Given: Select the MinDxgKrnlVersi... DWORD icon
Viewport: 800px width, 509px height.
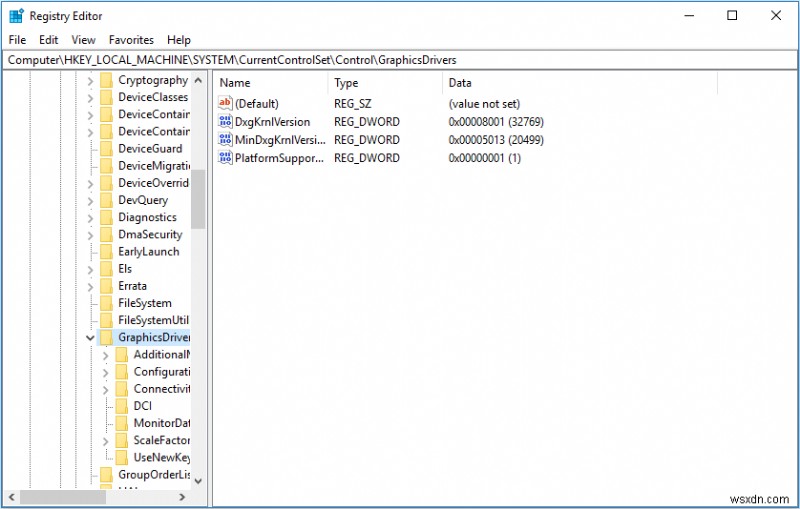Looking at the screenshot, I should (225, 139).
